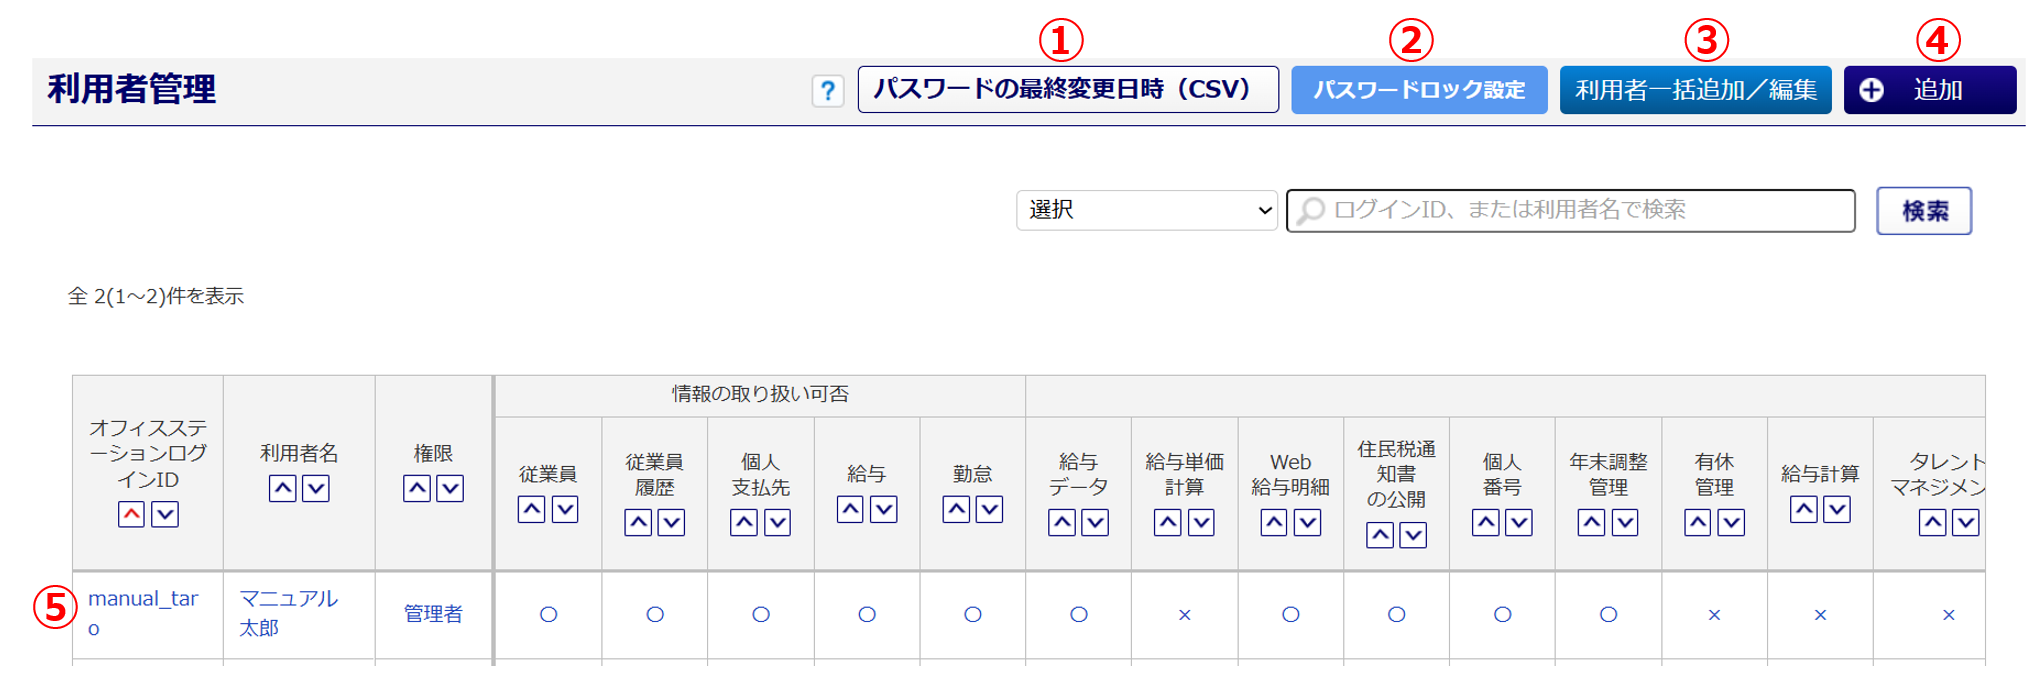Screen dimensions: 2029x673
Task: Sort 個人番号 column descending
Action: (1519, 522)
